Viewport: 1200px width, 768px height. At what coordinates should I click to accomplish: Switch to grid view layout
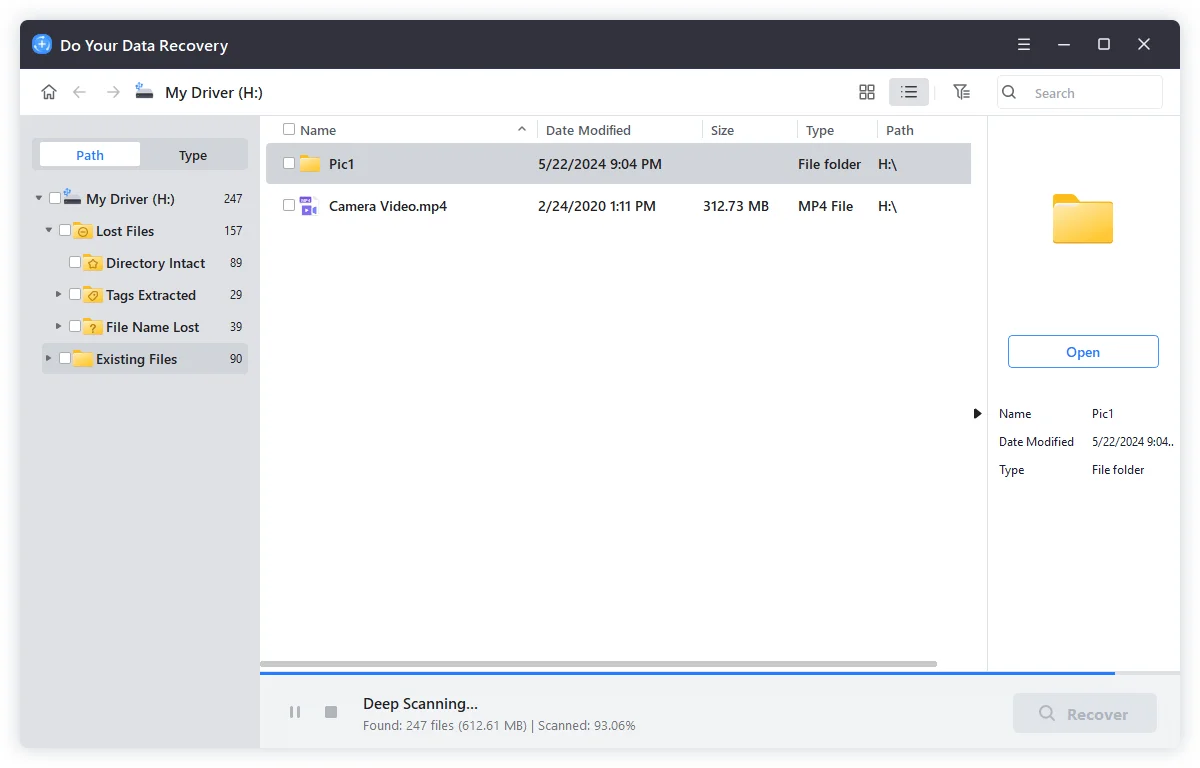point(866,91)
